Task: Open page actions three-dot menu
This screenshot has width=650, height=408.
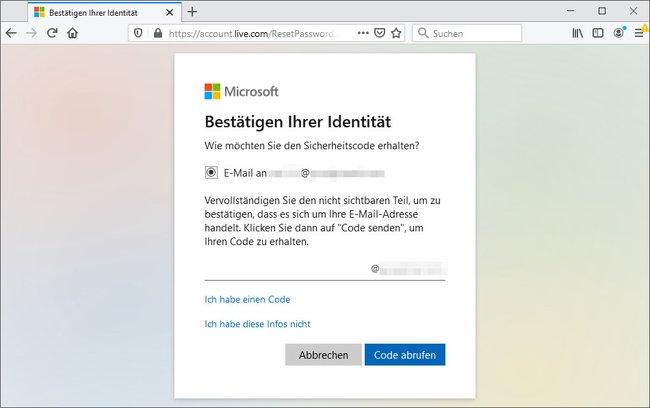Action: (363, 33)
